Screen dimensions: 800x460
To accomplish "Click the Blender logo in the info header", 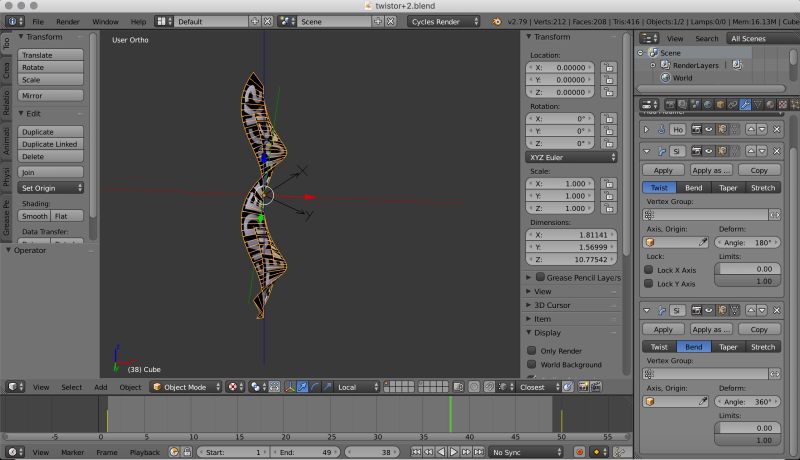I will 496,21.
